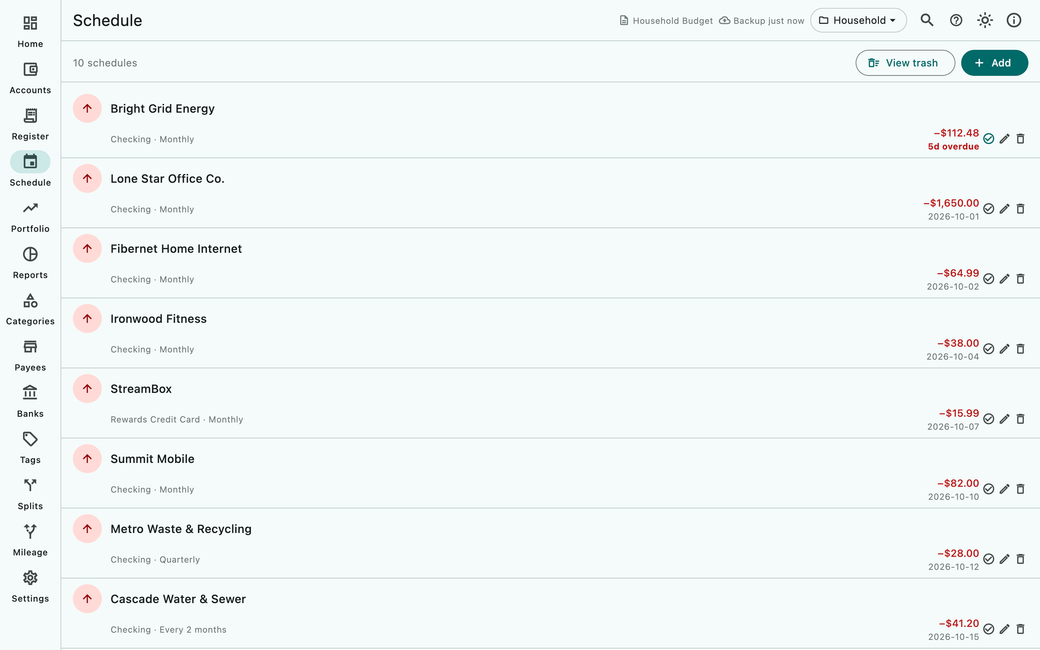Select the Bright Grid Energy row title

coord(162,109)
